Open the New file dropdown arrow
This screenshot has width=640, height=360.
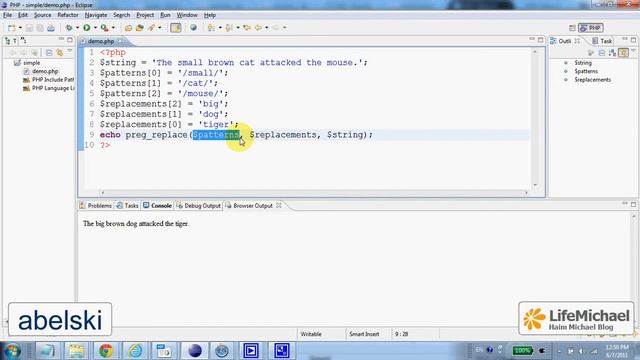tap(20, 28)
